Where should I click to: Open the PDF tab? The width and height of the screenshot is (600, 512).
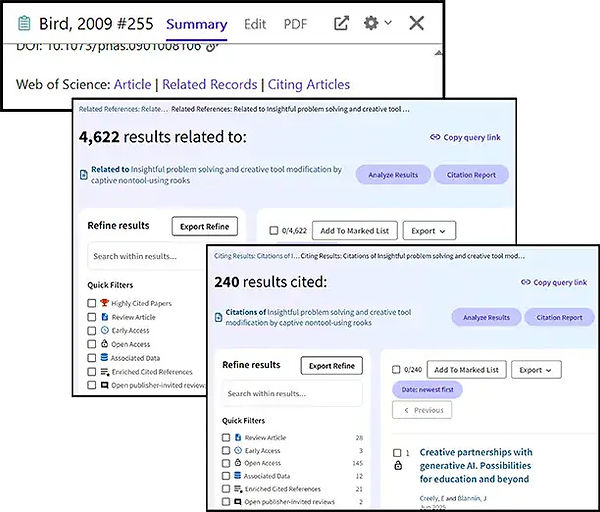coord(295,24)
